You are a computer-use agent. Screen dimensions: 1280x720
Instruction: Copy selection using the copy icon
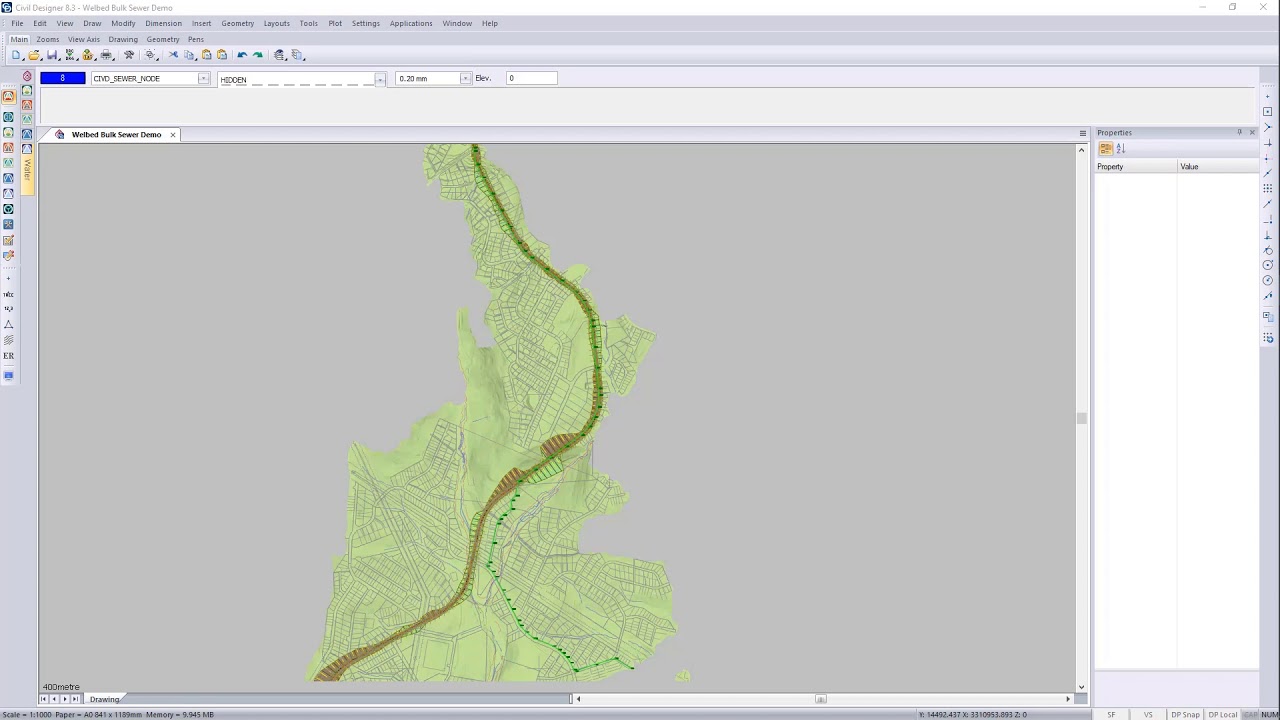click(189, 55)
